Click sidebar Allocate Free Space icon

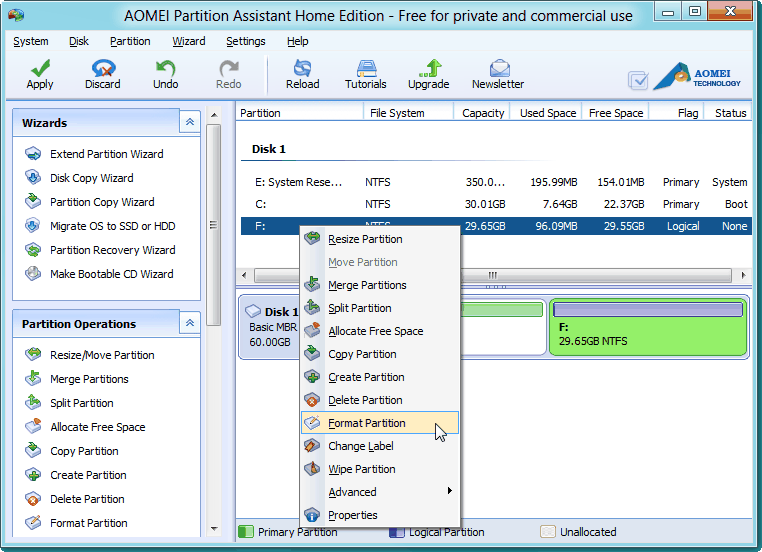[33, 427]
